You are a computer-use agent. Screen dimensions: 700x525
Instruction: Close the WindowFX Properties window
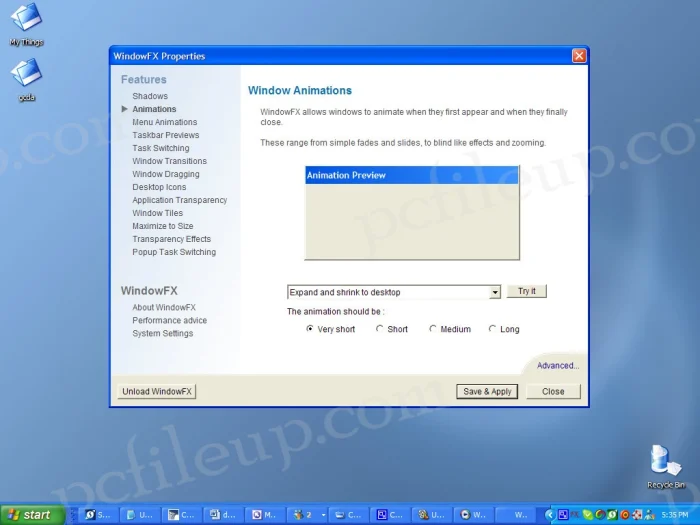point(578,56)
